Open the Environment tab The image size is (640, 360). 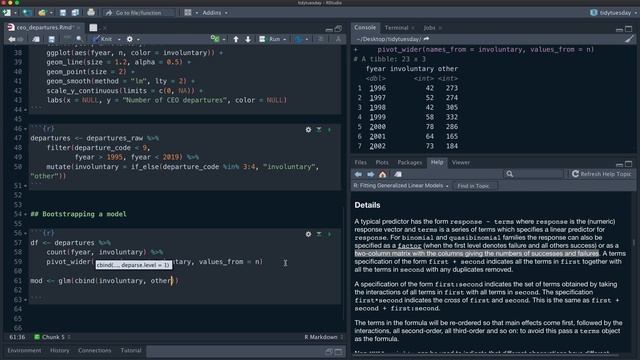pyautogui.click(x=24, y=351)
